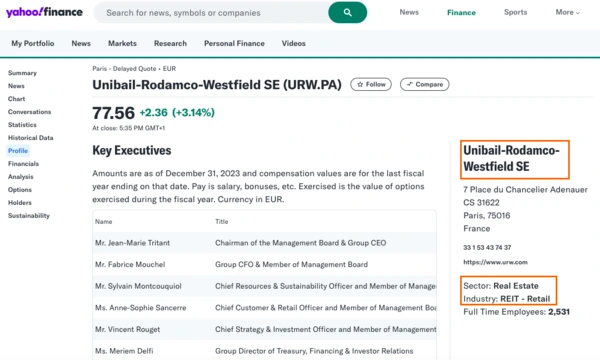Open the More dropdown in top navigation

click(x=567, y=12)
